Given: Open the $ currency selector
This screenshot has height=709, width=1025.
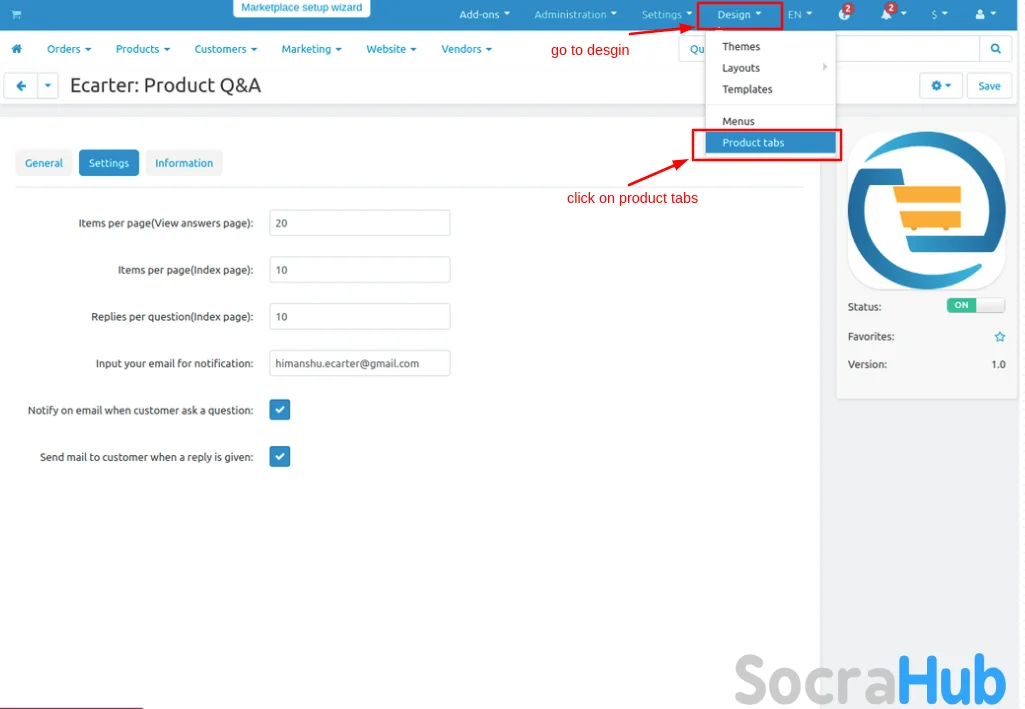Looking at the screenshot, I should point(939,14).
